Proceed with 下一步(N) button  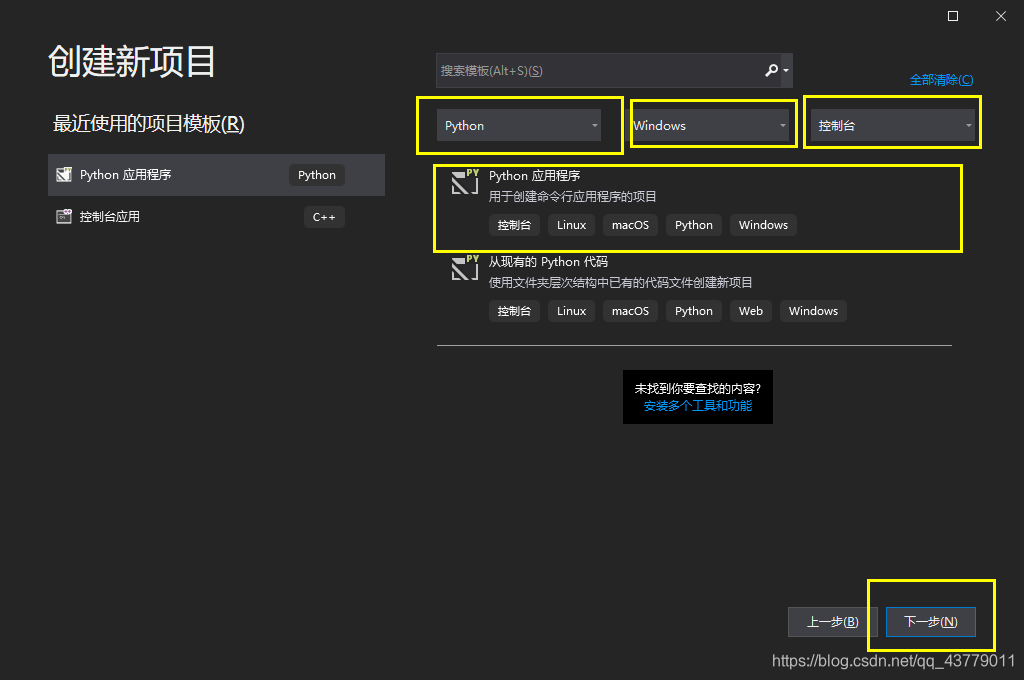(x=931, y=622)
